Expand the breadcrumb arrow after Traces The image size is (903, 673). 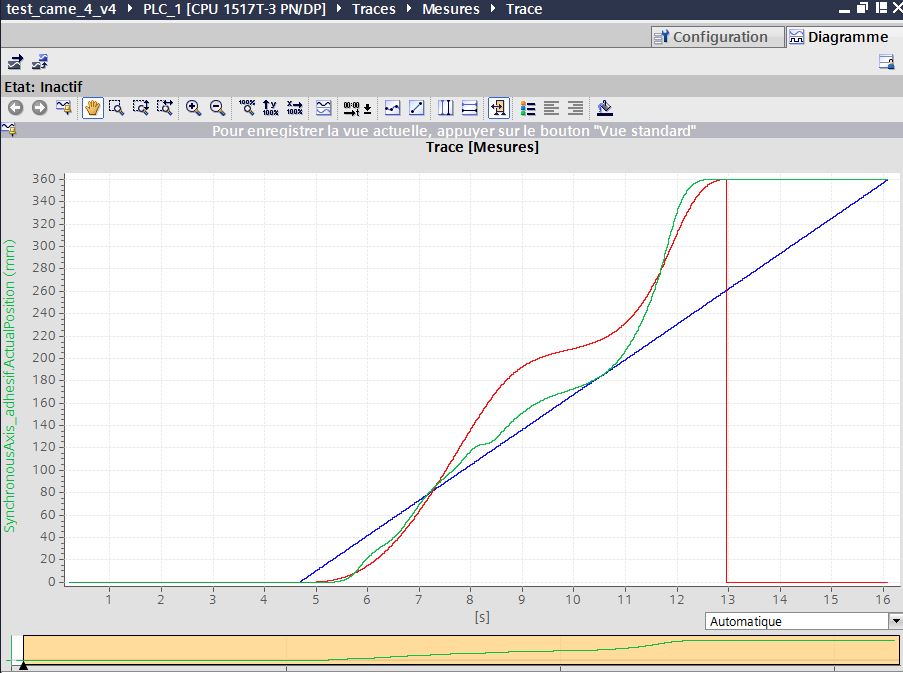pos(409,9)
